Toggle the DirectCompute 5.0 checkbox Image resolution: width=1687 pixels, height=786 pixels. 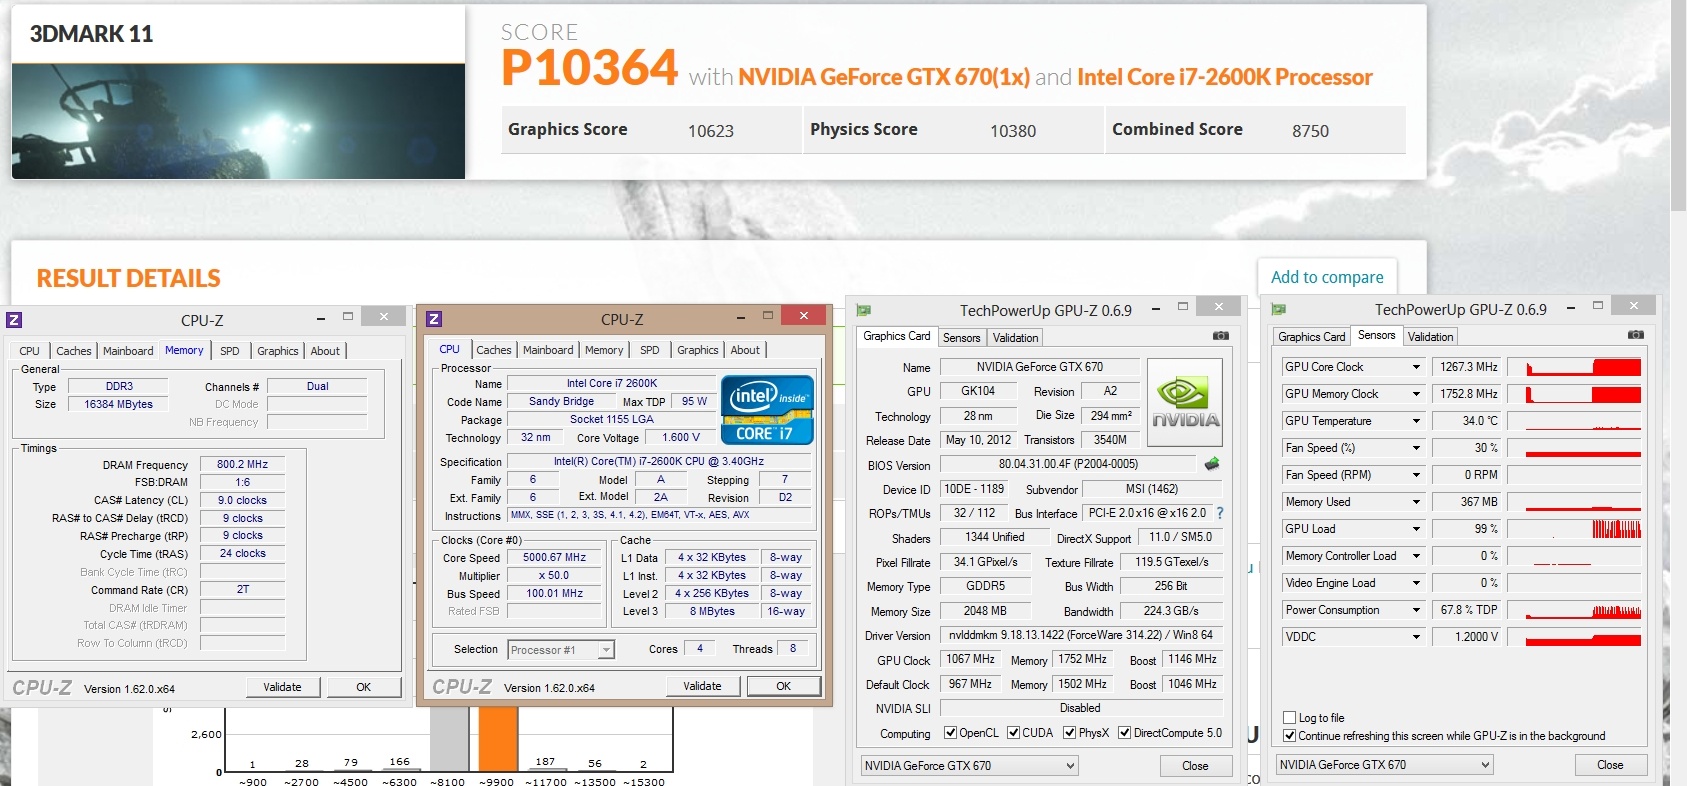(1125, 733)
